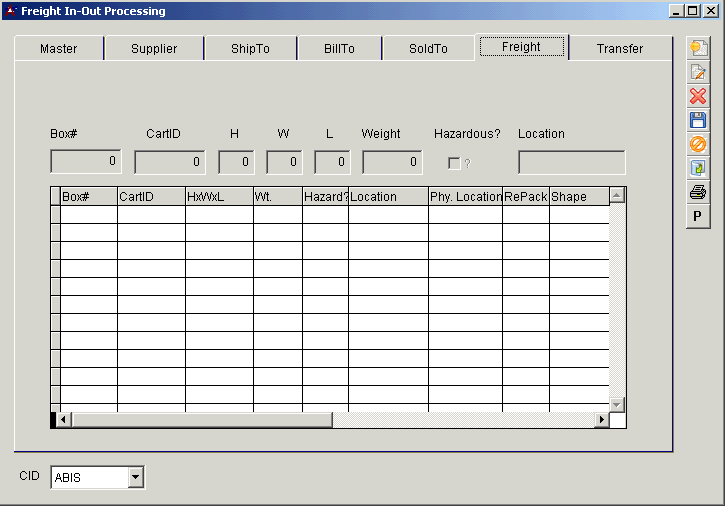Viewport: 725px width, 506px height.
Task: Click the blue floppy disk Save icon
Action: (698, 120)
